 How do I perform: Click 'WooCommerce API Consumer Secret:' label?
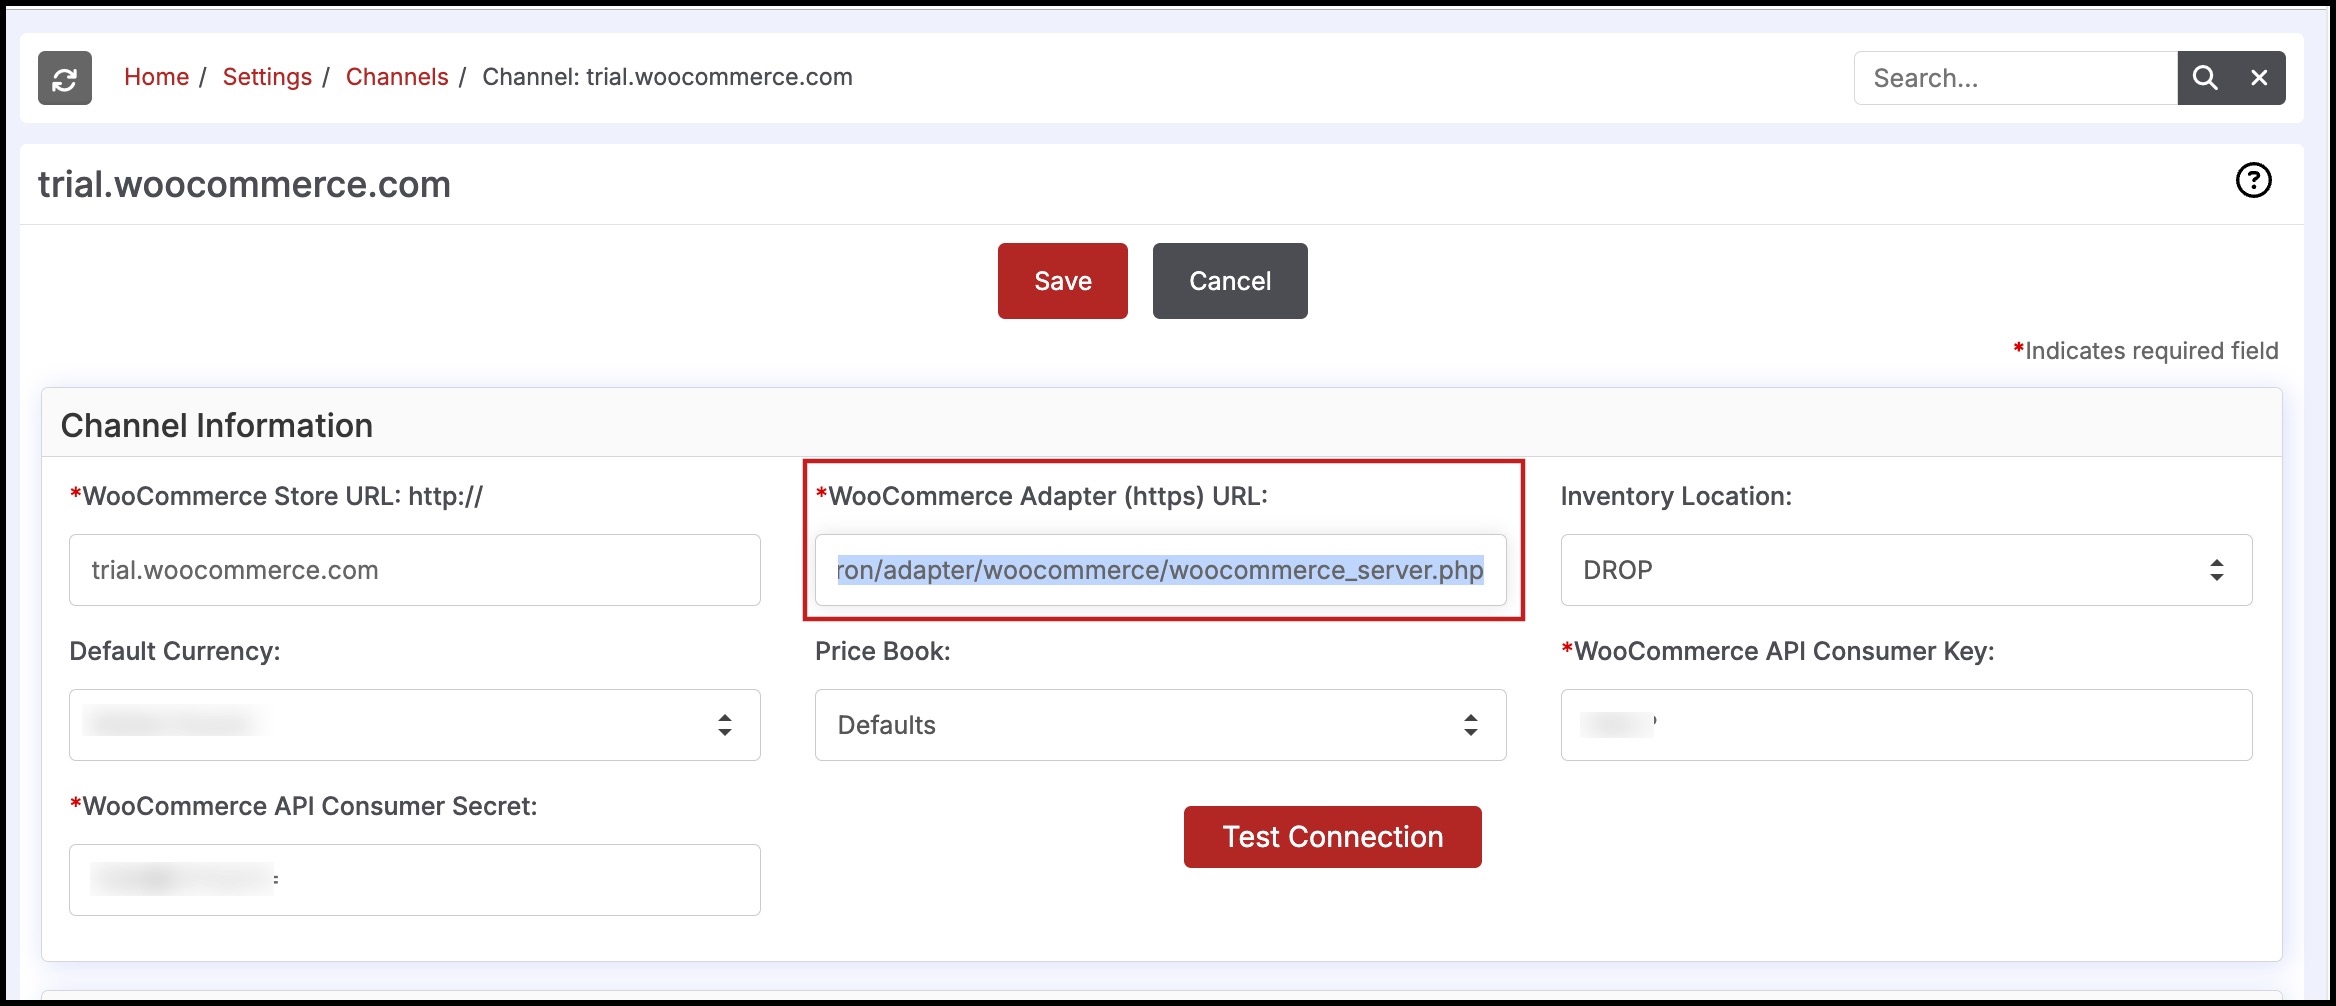point(303,806)
